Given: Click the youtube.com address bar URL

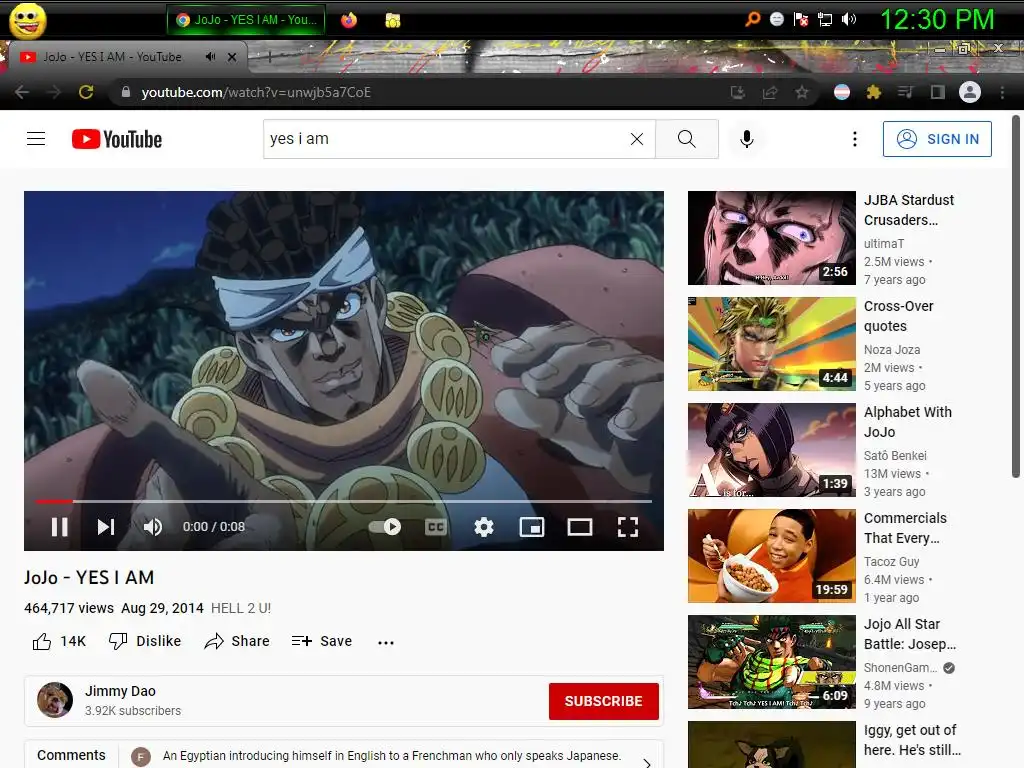Looking at the screenshot, I should pos(256,92).
